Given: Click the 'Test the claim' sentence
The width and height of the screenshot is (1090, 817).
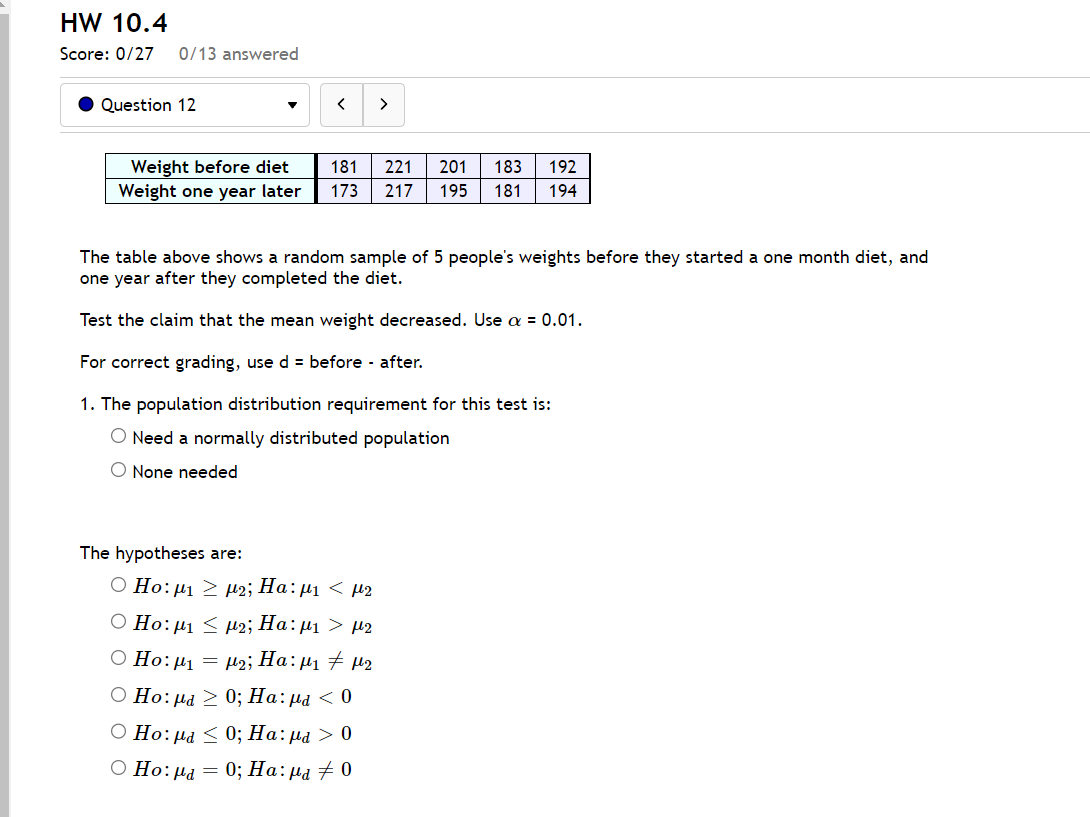Looking at the screenshot, I should click(x=331, y=321).
